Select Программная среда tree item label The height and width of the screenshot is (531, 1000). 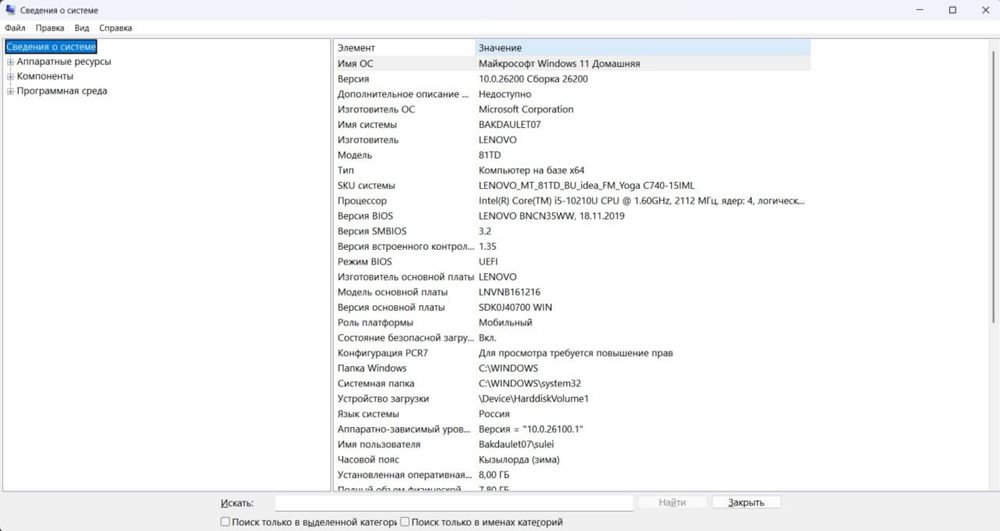click(62, 91)
